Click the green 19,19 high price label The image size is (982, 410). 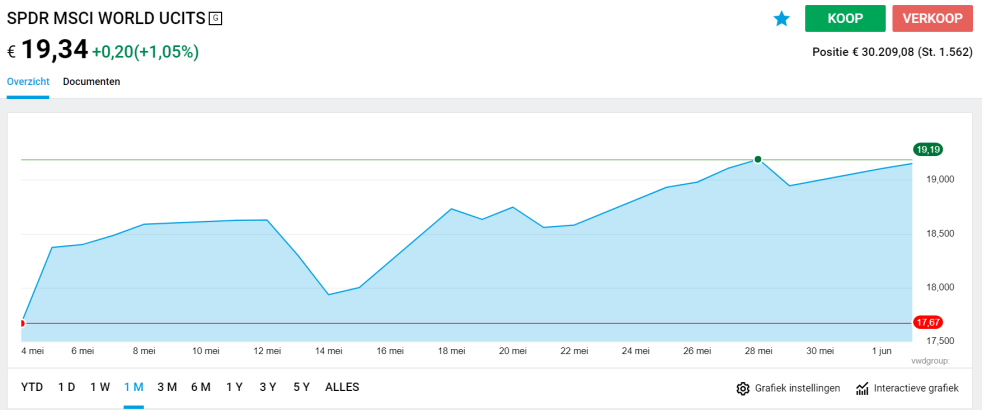[x=928, y=149]
